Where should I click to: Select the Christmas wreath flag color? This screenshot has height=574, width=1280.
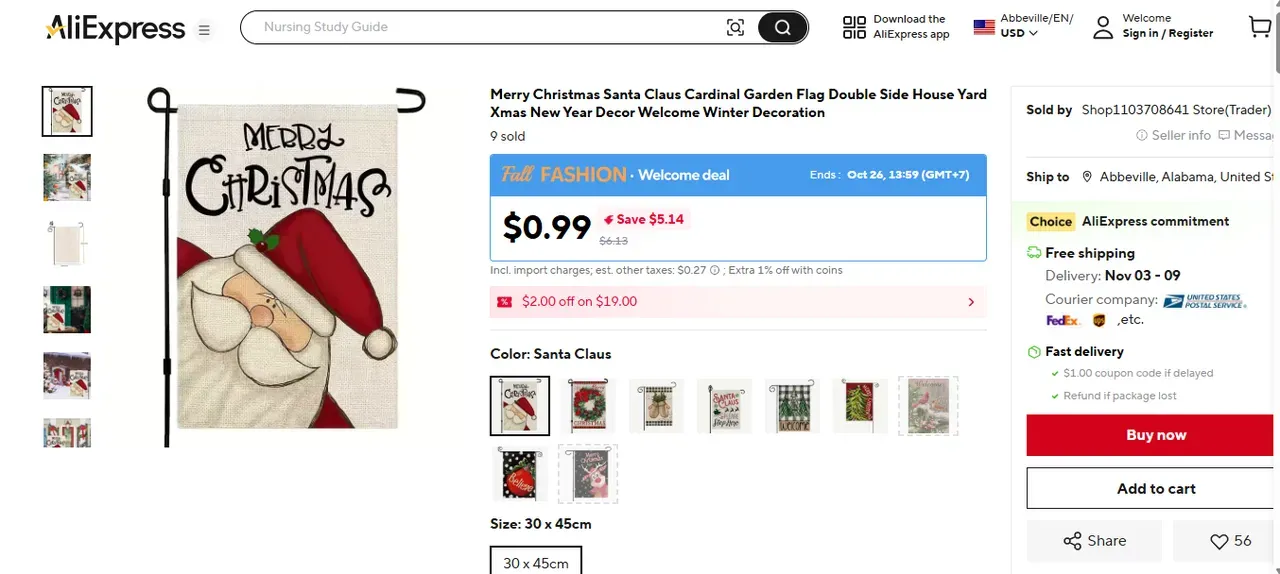click(588, 406)
